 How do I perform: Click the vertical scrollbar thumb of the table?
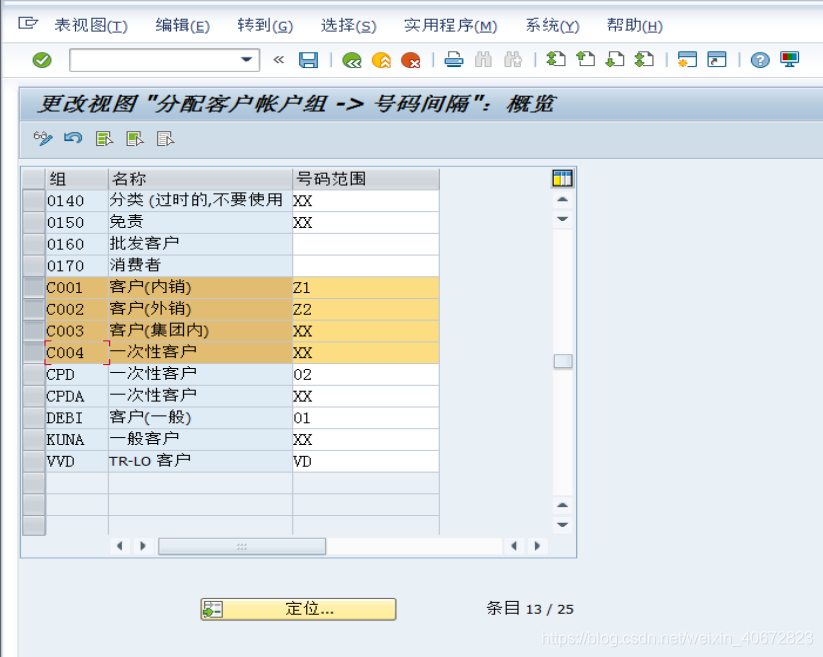pos(563,361)
